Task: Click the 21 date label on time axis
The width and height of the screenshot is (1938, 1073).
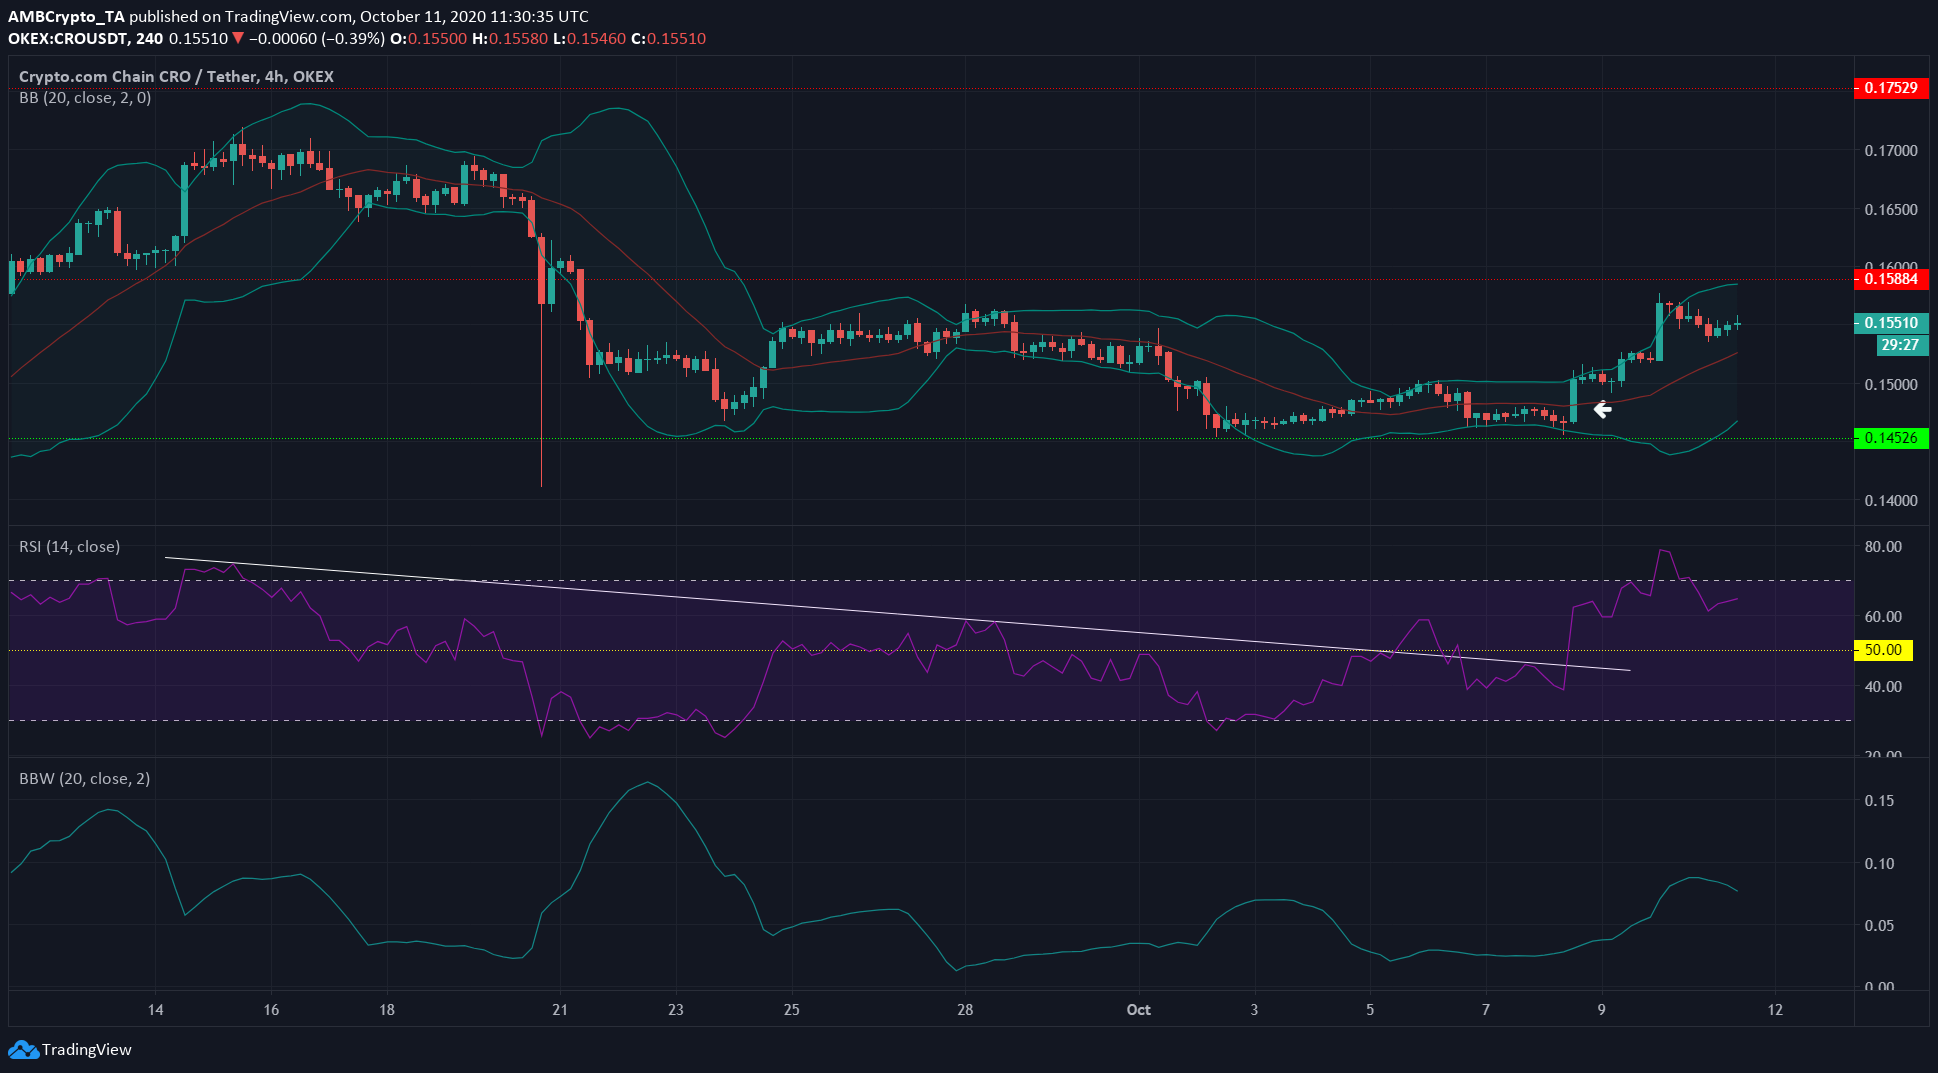Action: point(560,1010)
